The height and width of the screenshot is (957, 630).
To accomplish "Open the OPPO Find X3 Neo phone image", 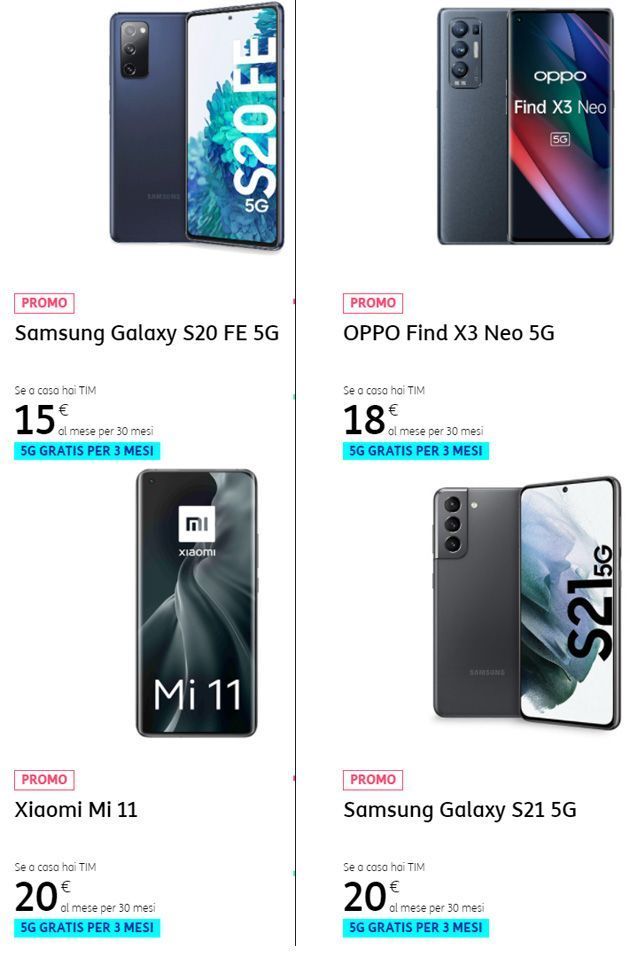I will (525, 126).
